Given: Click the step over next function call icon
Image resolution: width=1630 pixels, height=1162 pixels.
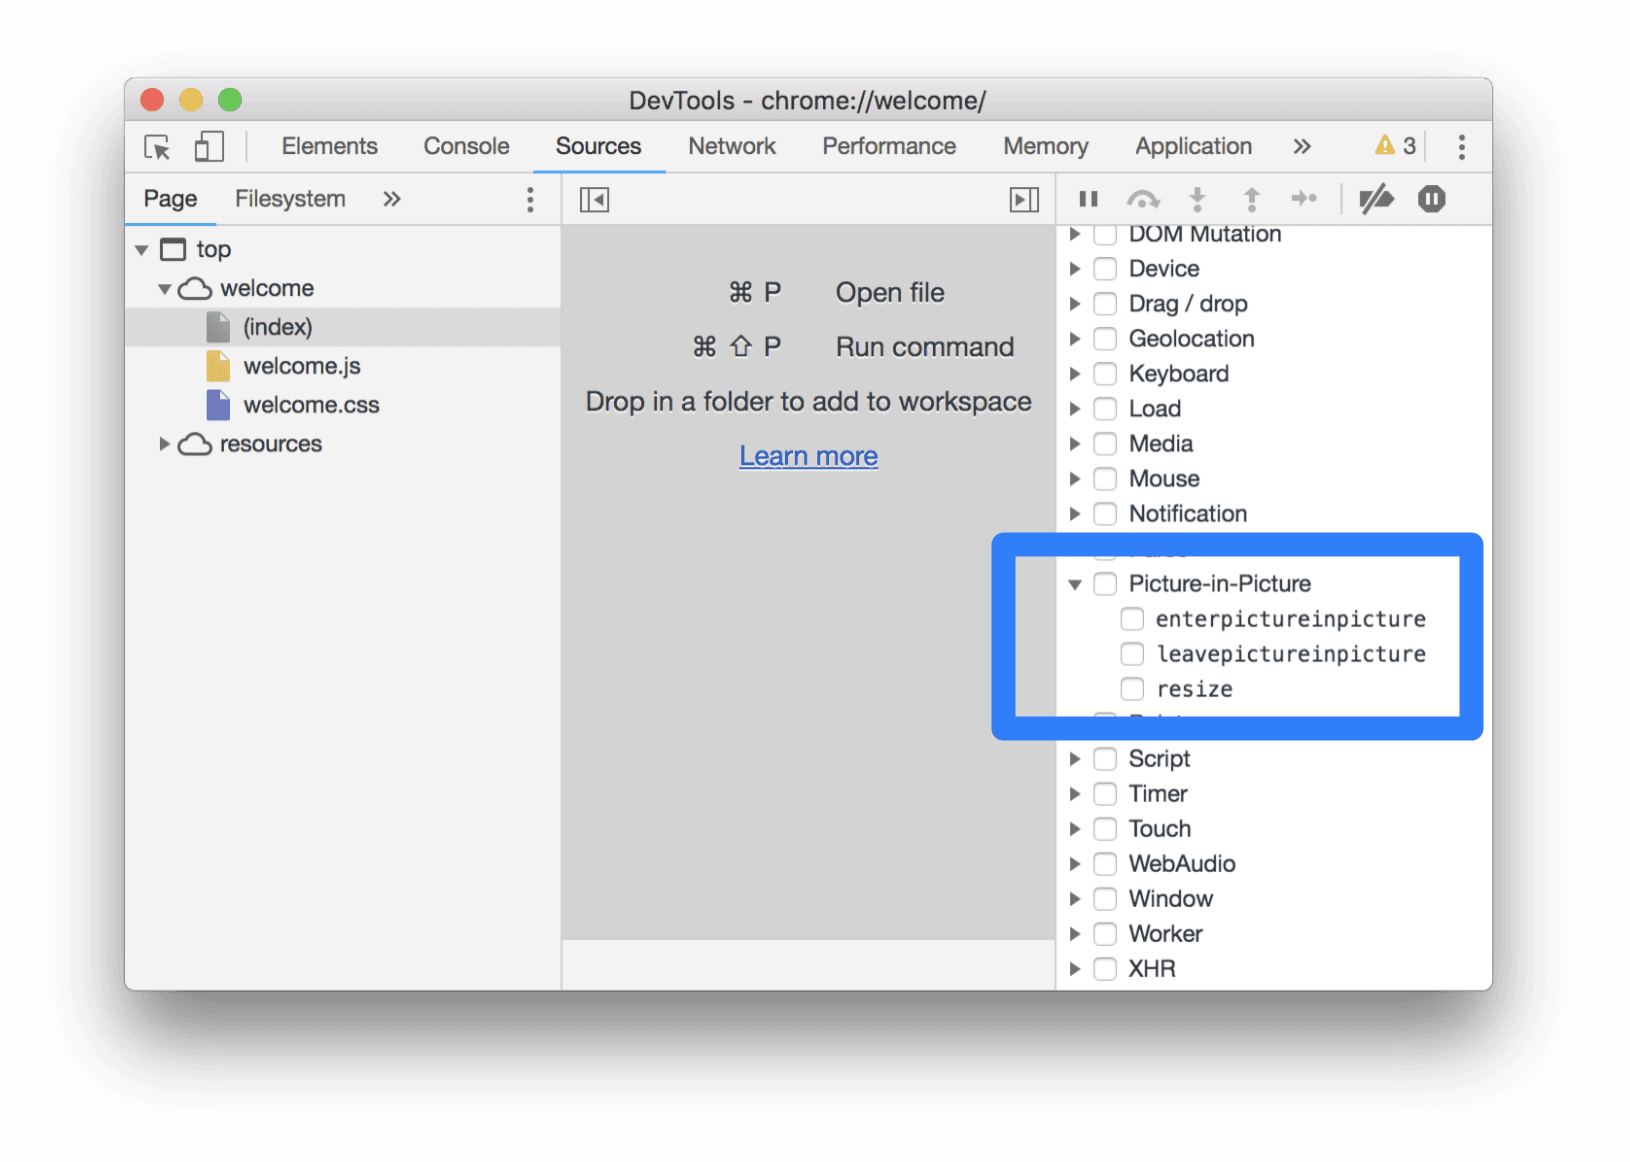Looking at the screenshot, I should pos(1142,199).
